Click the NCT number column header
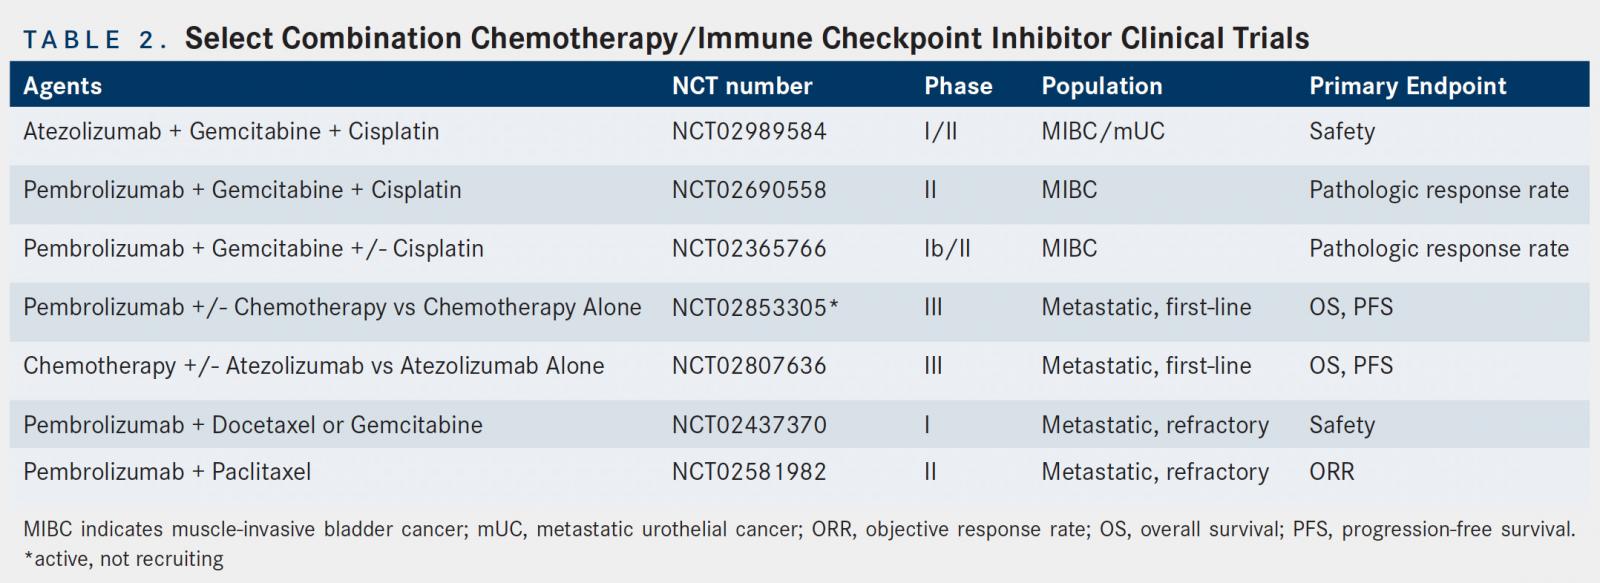The width and height of the screenshot is (1600, 583). point(742,86)
